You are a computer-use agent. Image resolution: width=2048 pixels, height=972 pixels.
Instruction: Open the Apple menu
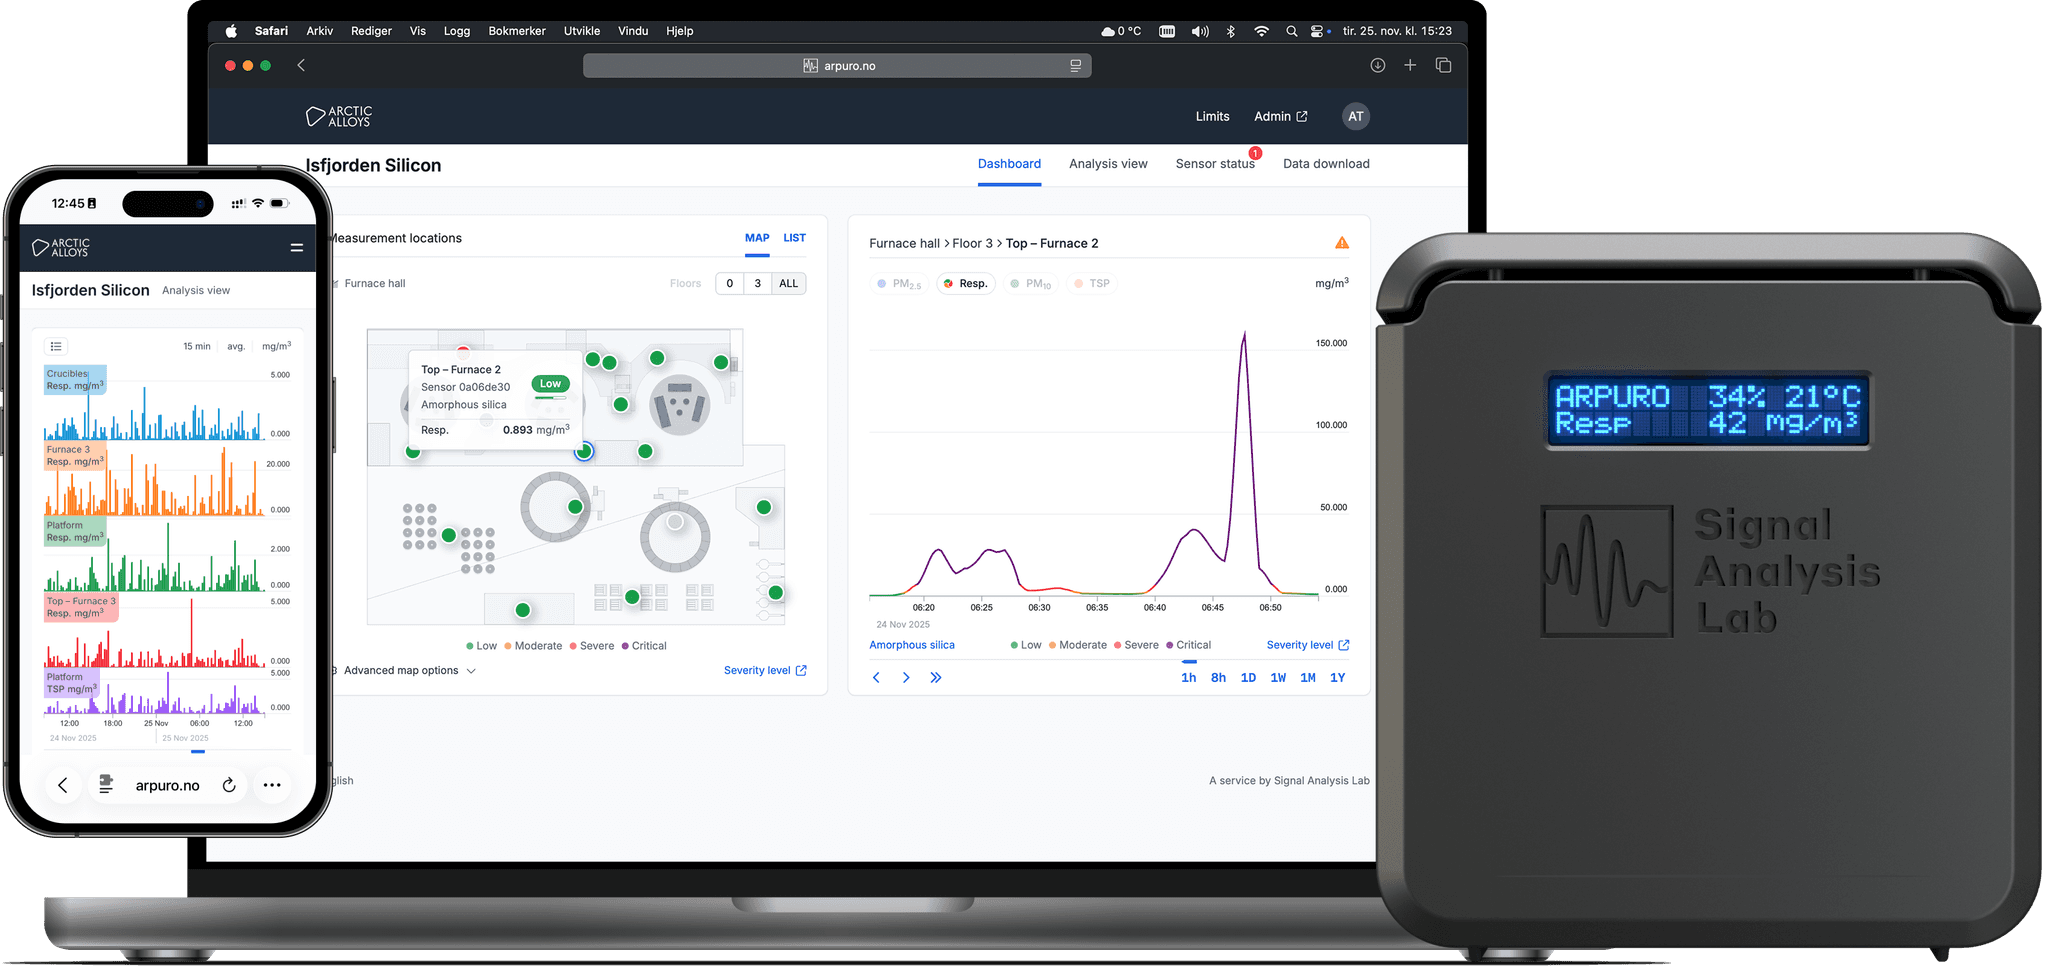[231, 31]
